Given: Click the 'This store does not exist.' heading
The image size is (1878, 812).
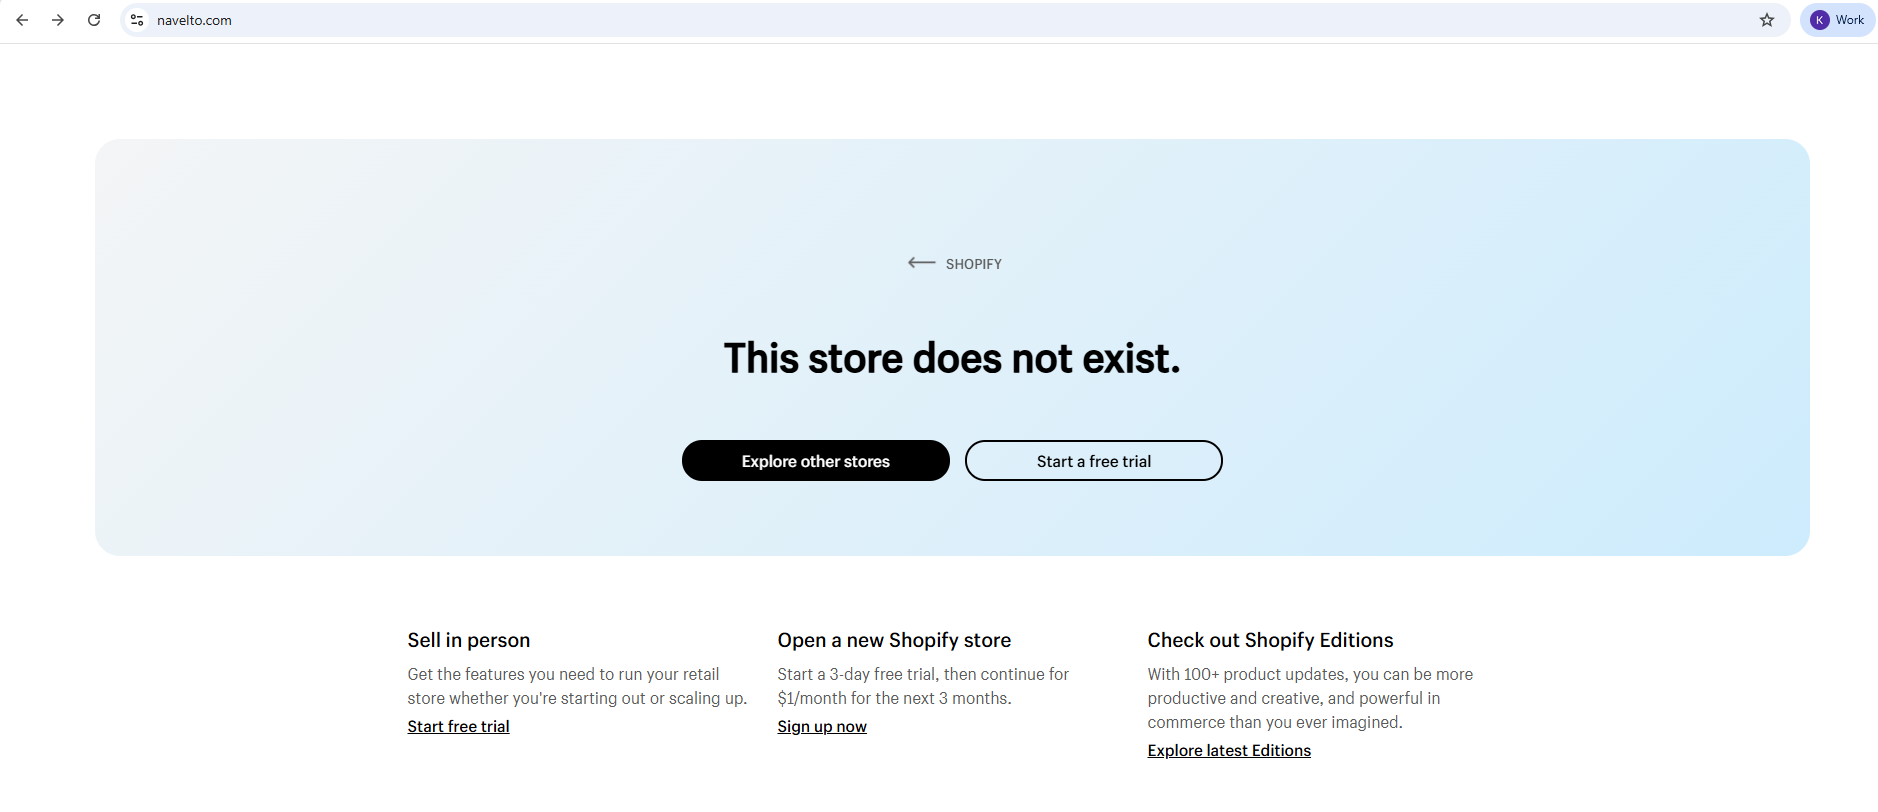Looking at the screenshot, I should pos(952,358).
